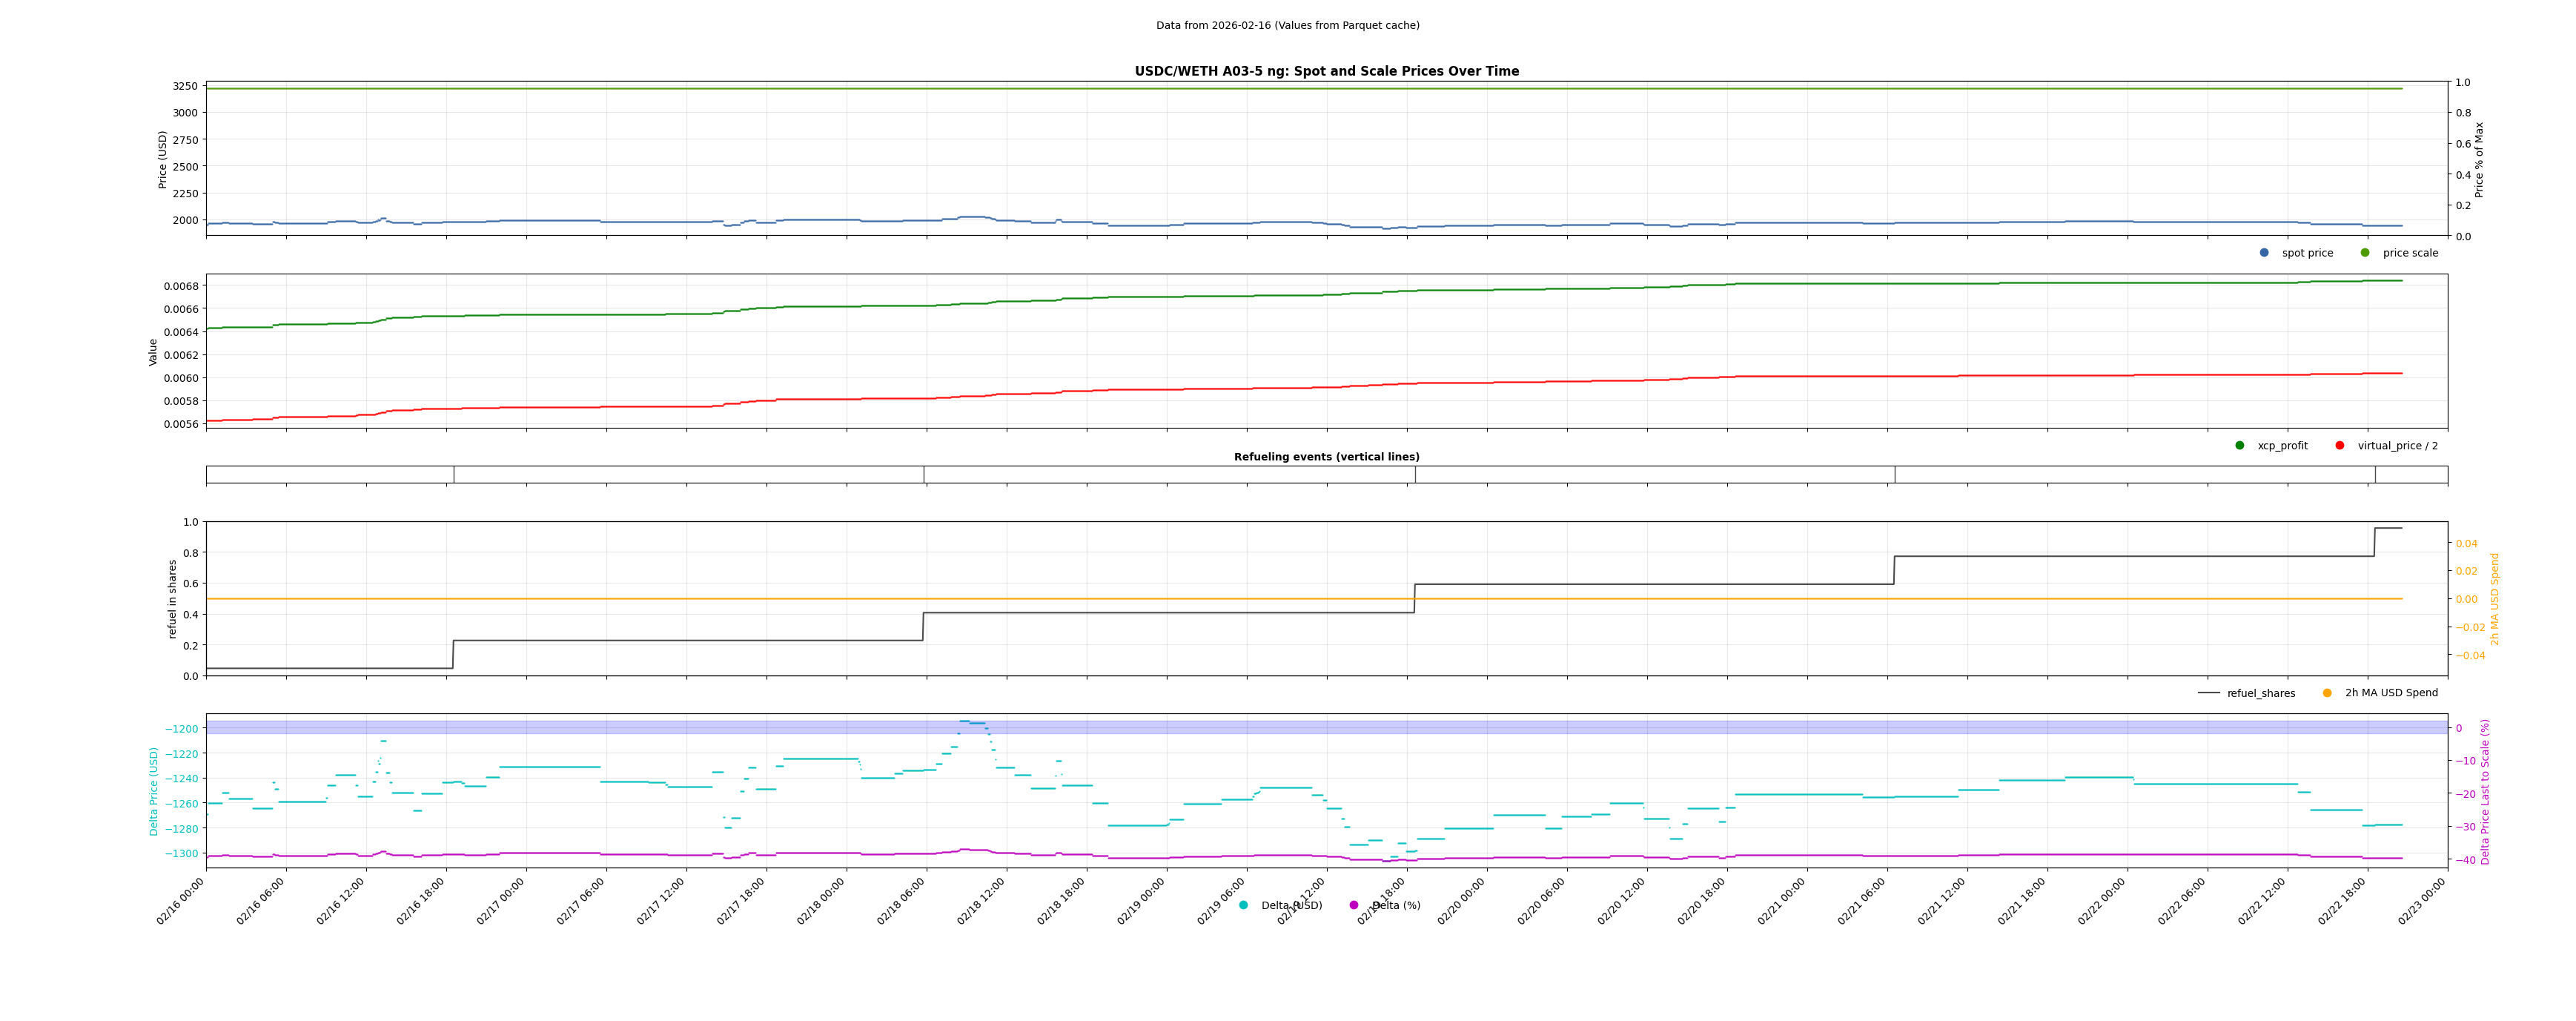Viewport: 2576px width, 1021px height.
Task: Click the last refueling event vertical line
Action: 2375,475
